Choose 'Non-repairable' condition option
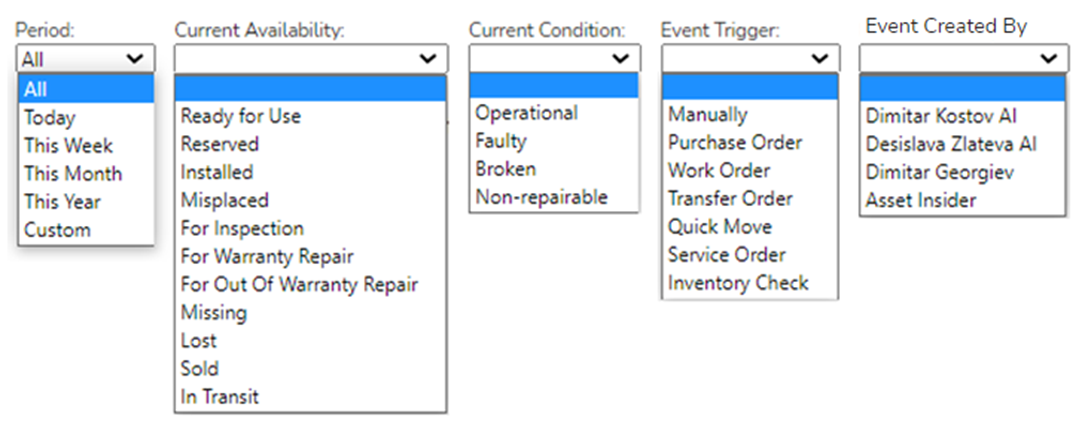1085x423 pixels. (542, 197)
